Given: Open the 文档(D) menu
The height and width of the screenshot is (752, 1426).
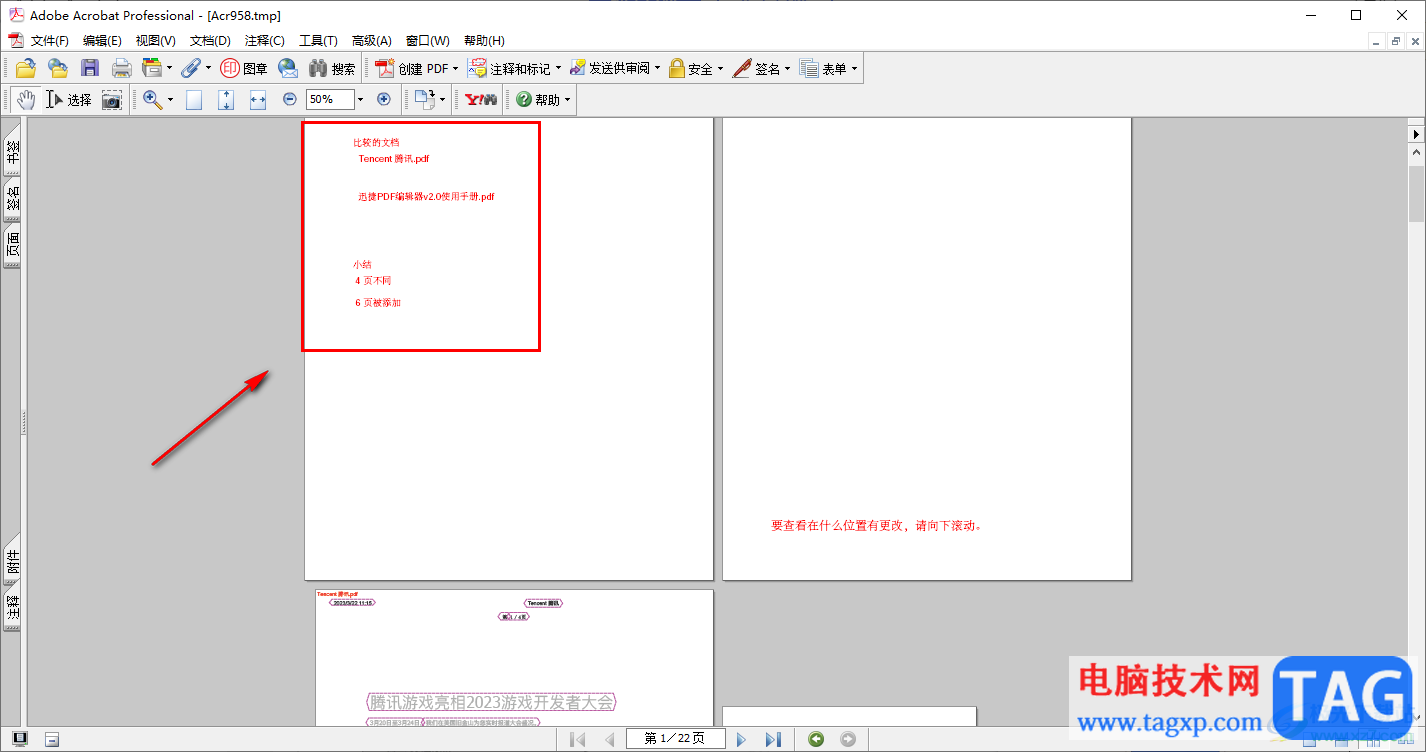Looking at the screenshot, I should coord(210,41).
